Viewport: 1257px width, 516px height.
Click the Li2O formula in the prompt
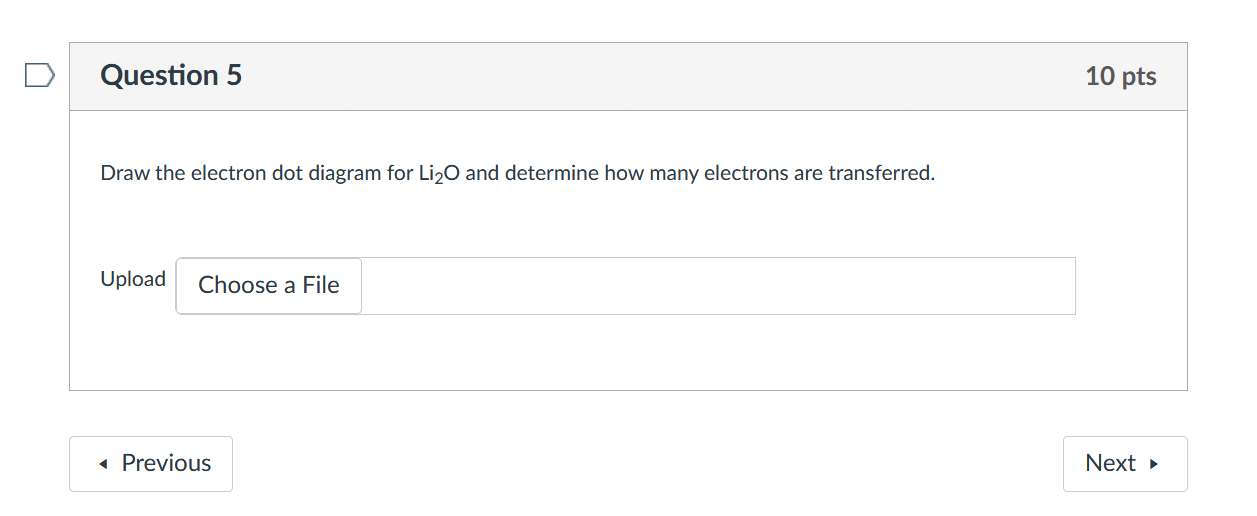point(438,174)
